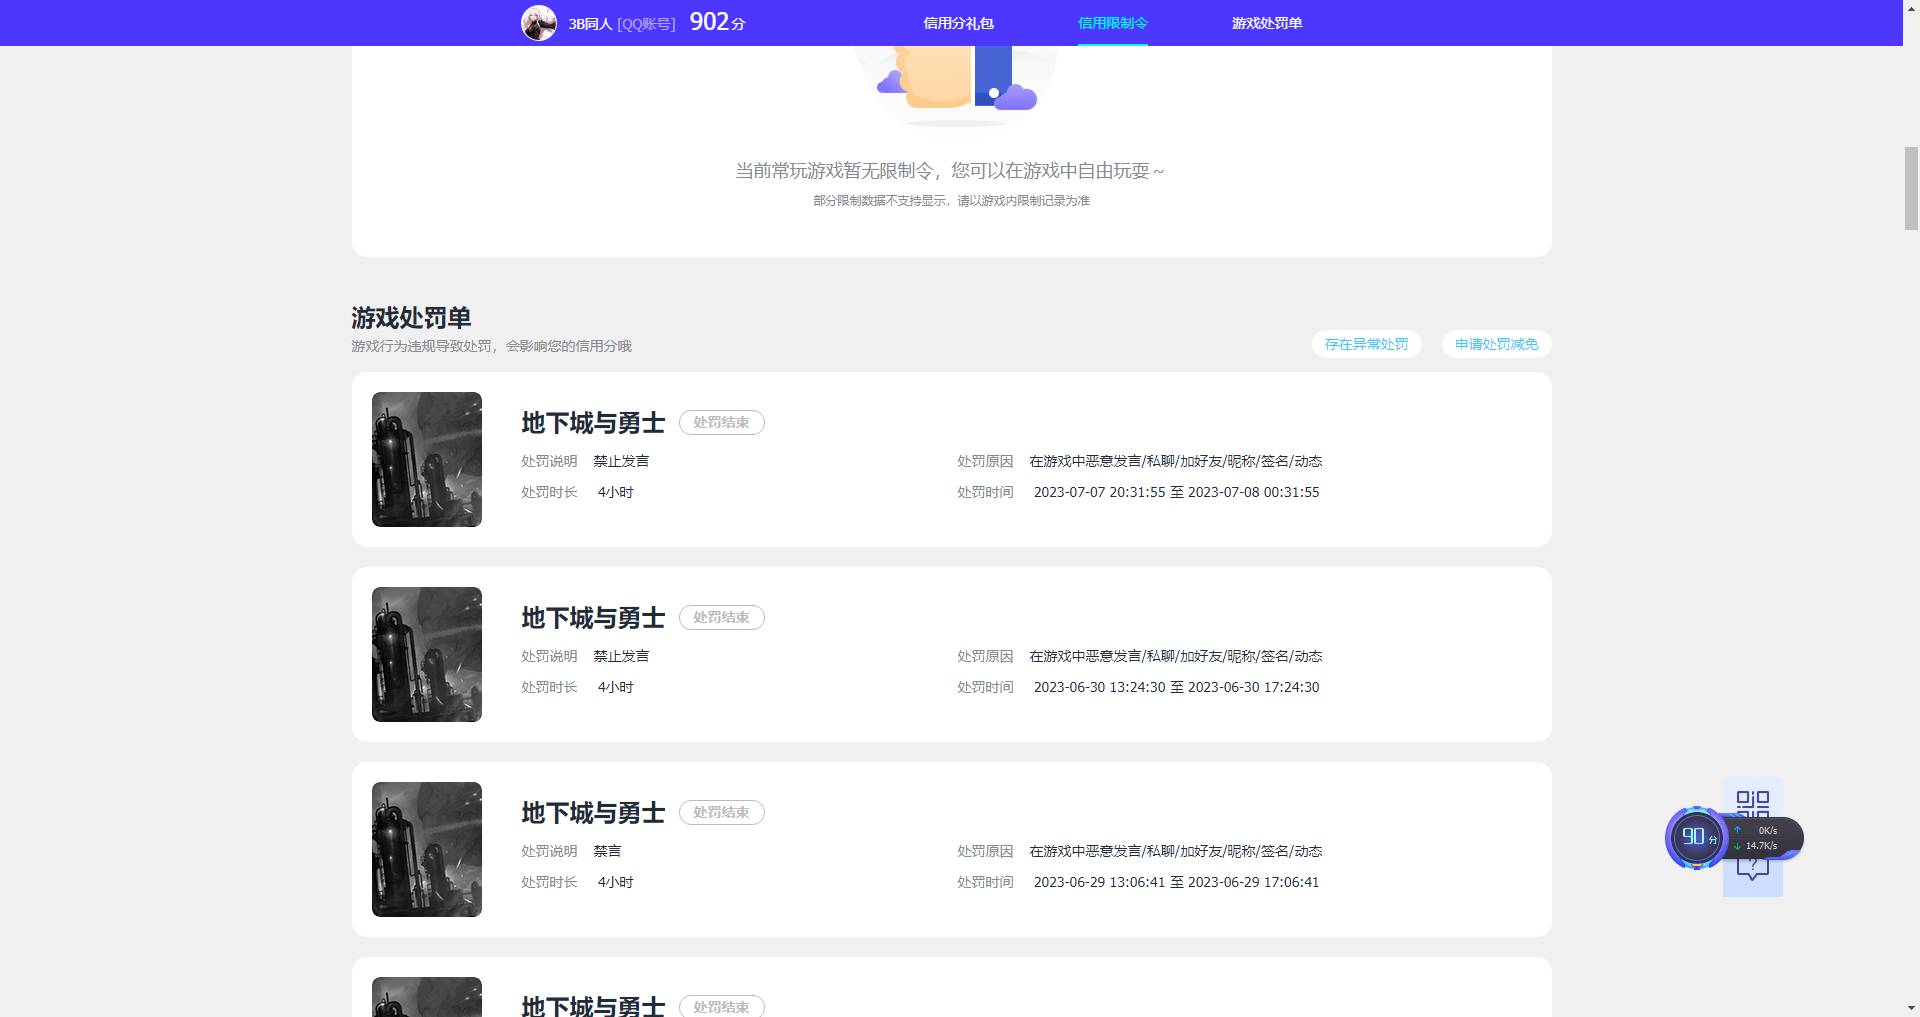This screenshot has width=1920, height=1017.
Task: Switch to the 信用分礼包 tab
Action: tap(958, 22)
